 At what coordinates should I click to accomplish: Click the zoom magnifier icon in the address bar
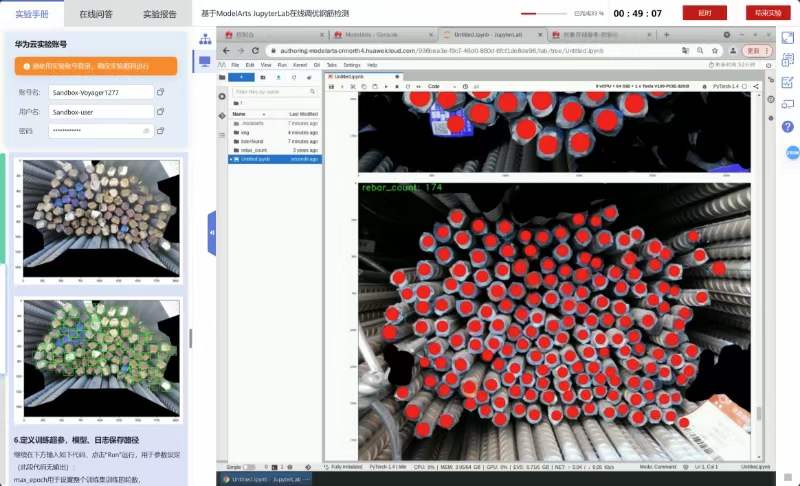(x=700, y=50)
